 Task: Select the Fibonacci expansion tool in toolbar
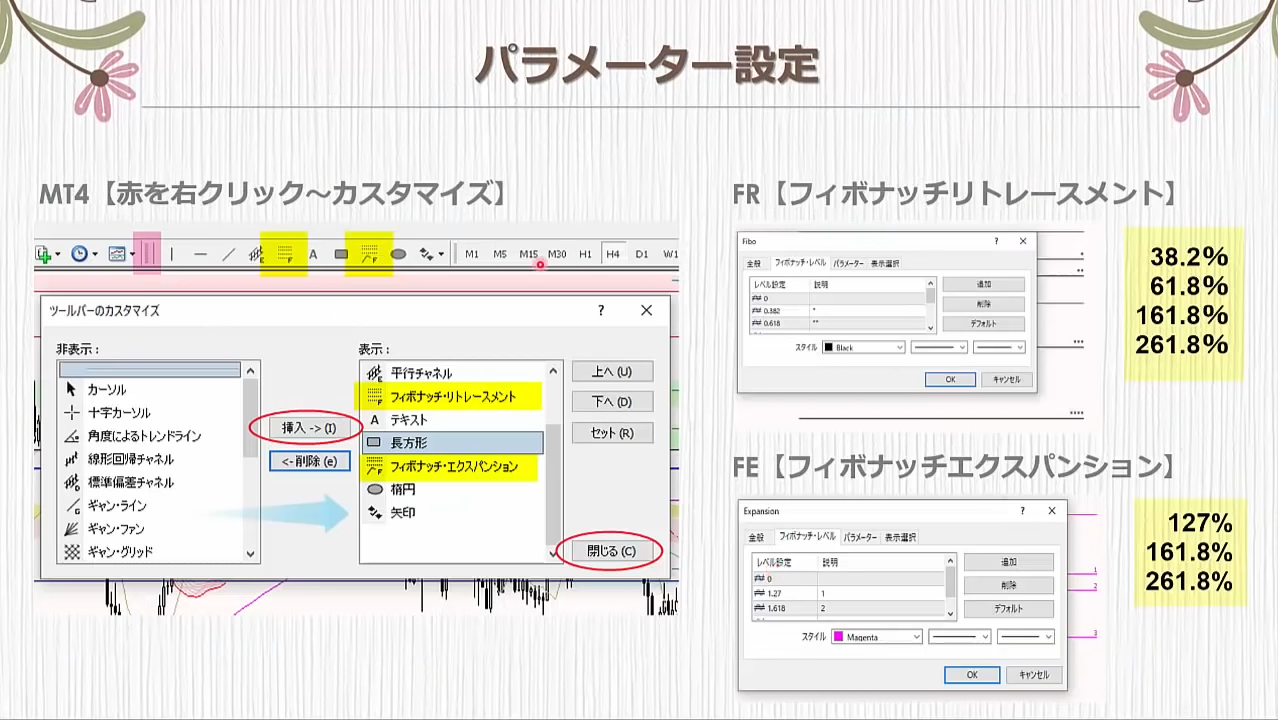pyautogui.click(x=369, y=254)
